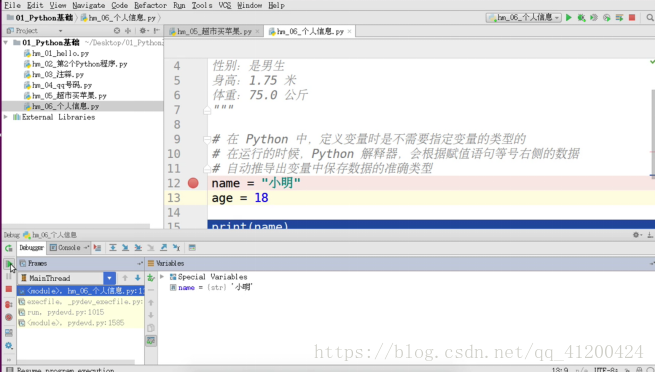Start debugging with the bug icon in top toolbar

pos(581,18)
